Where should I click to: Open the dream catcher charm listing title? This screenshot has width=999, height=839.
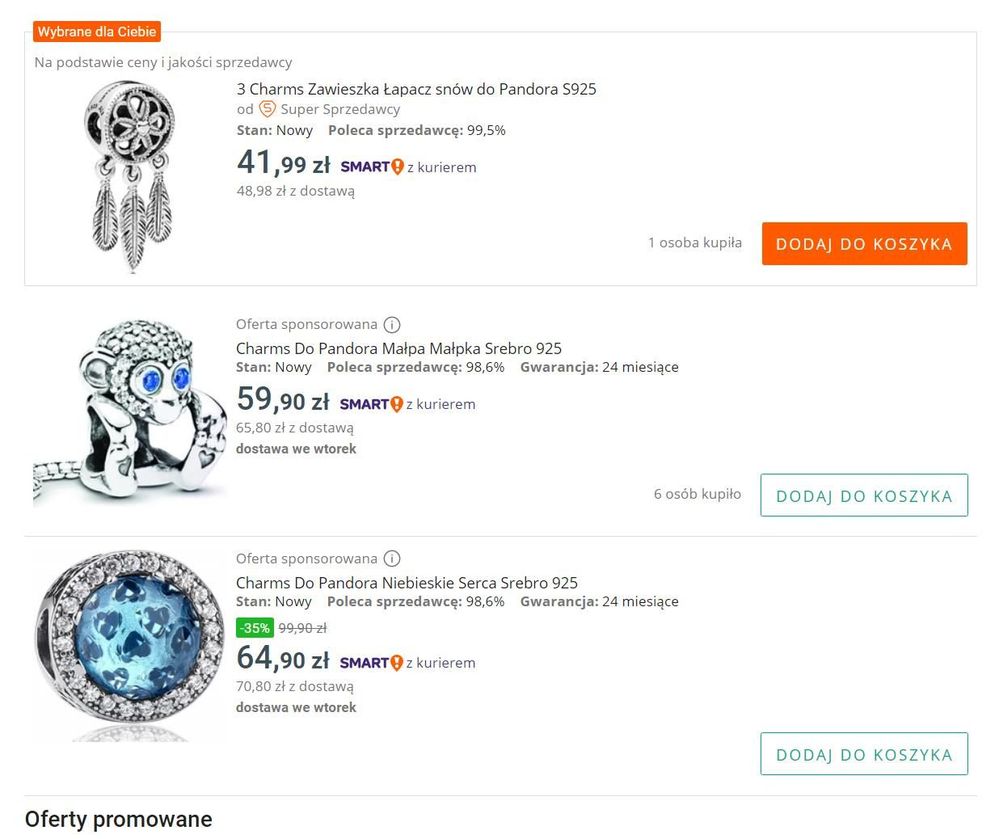(416, 89)
